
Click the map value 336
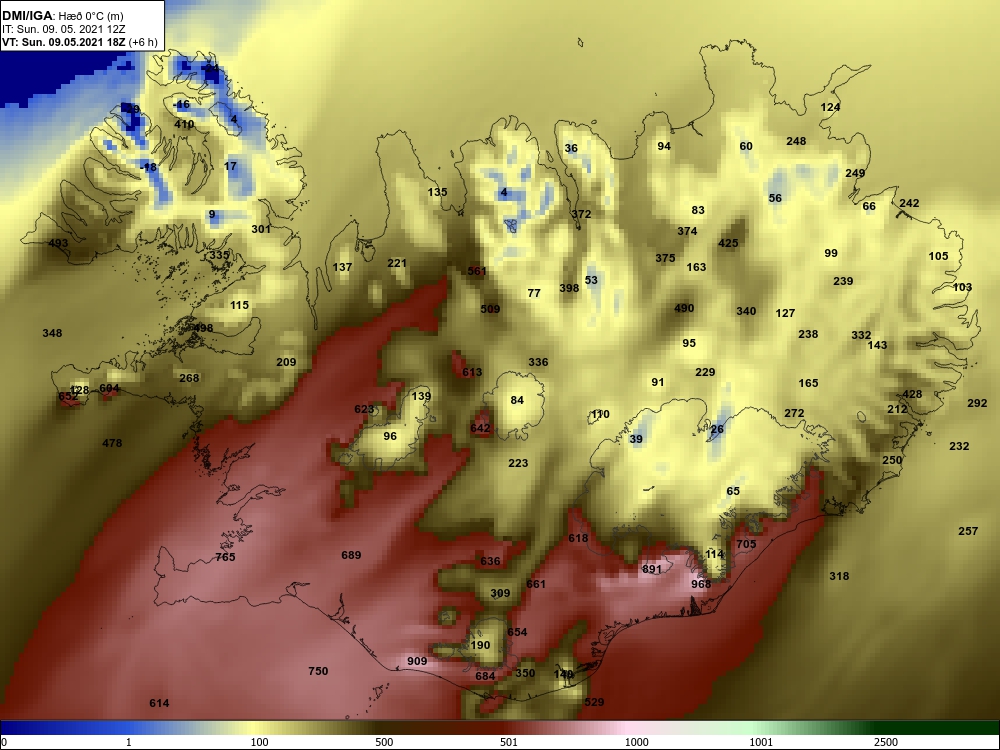click(x=538, y=362)
